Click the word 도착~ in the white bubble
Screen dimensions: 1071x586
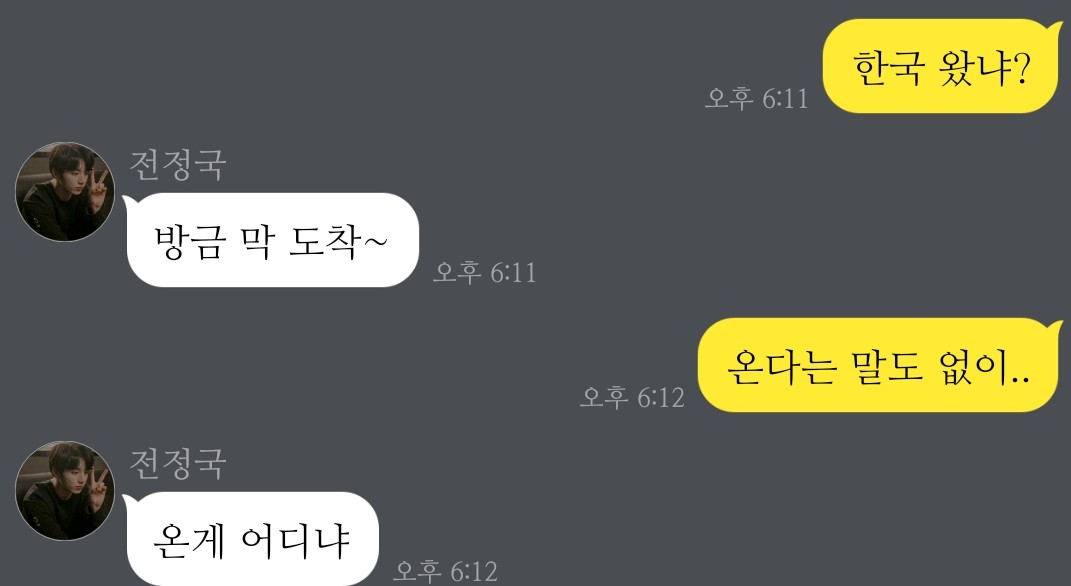(338, 241)
